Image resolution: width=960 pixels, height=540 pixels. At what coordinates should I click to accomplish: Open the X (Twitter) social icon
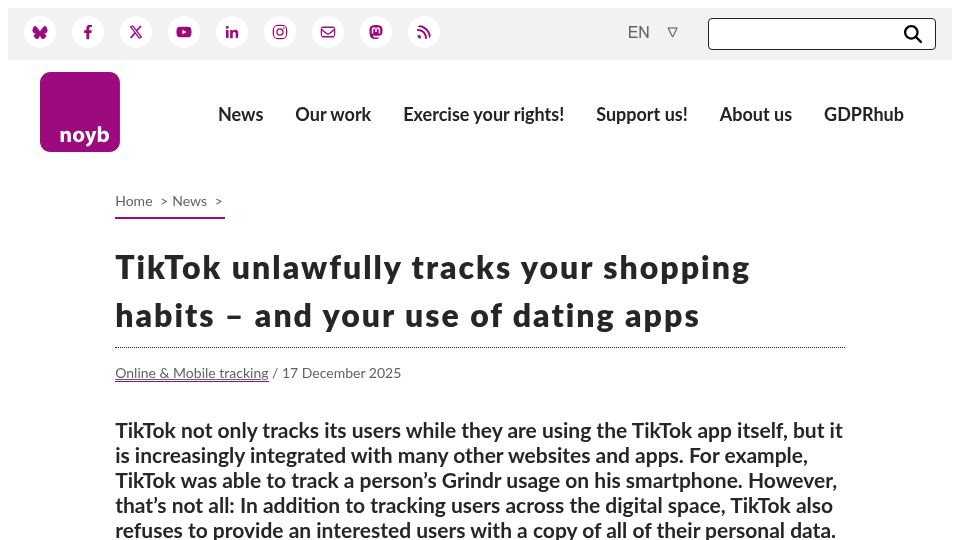pyautogui.click(x=136, y=32)
